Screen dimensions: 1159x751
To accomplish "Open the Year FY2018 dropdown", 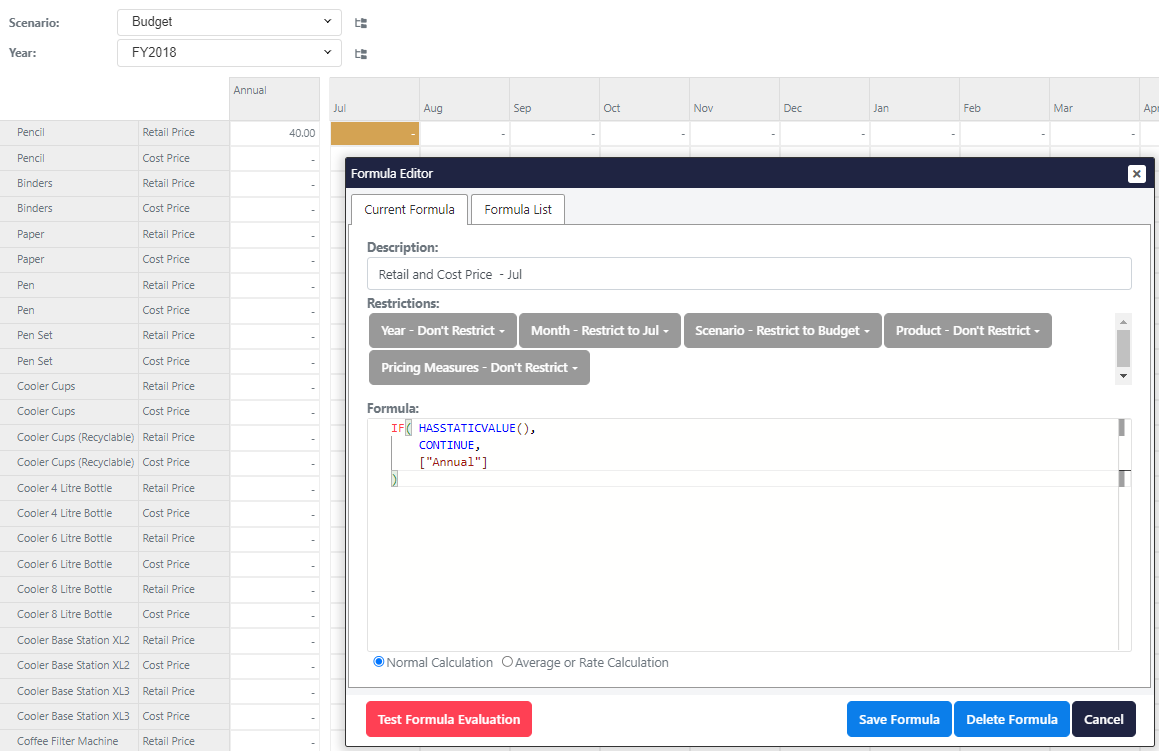I will [229, 53].
